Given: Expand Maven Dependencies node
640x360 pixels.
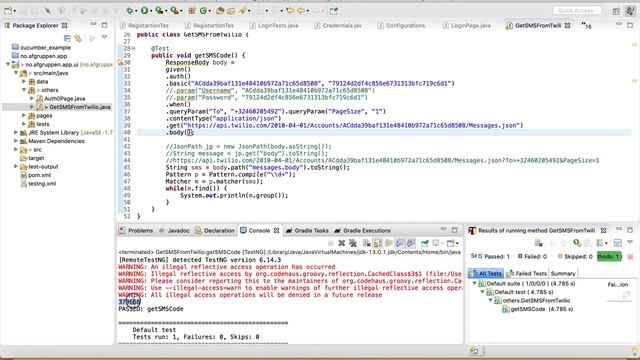Looking at the screenshot, I should pyautogui.click(x=16, y=141).
